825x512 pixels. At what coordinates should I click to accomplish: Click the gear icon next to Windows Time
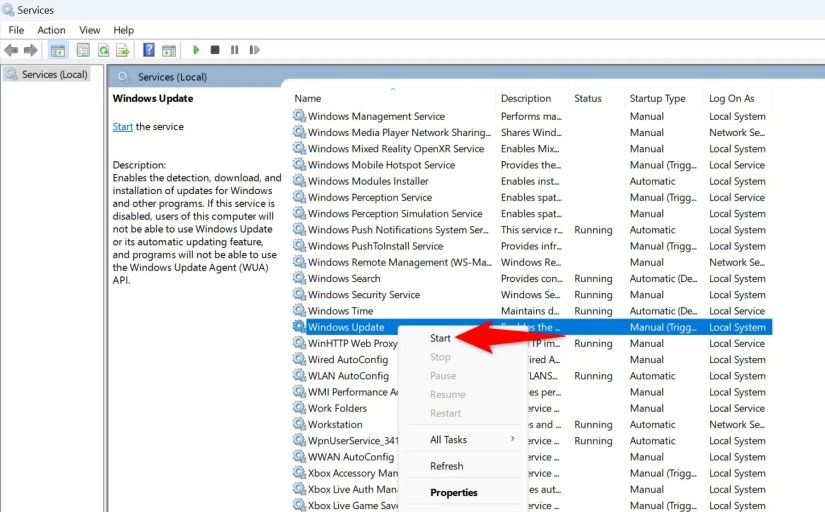[x=299, y=310]
